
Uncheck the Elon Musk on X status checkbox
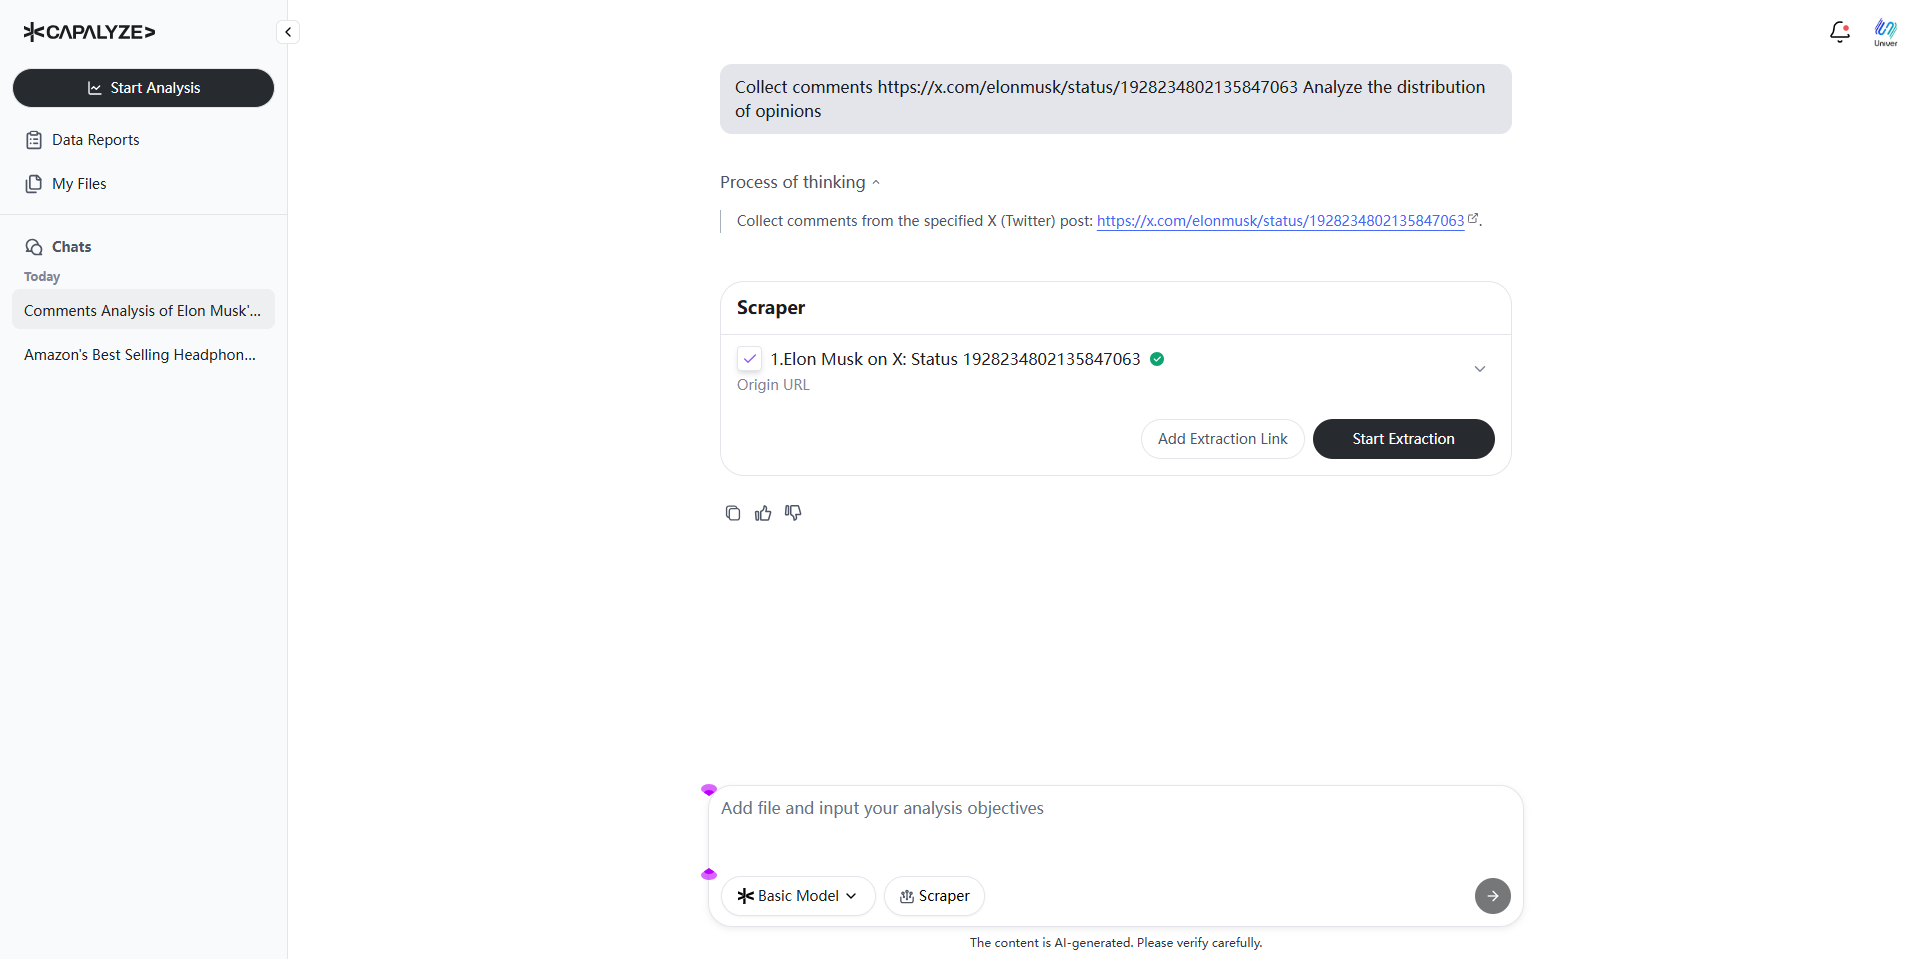(750, 359)
